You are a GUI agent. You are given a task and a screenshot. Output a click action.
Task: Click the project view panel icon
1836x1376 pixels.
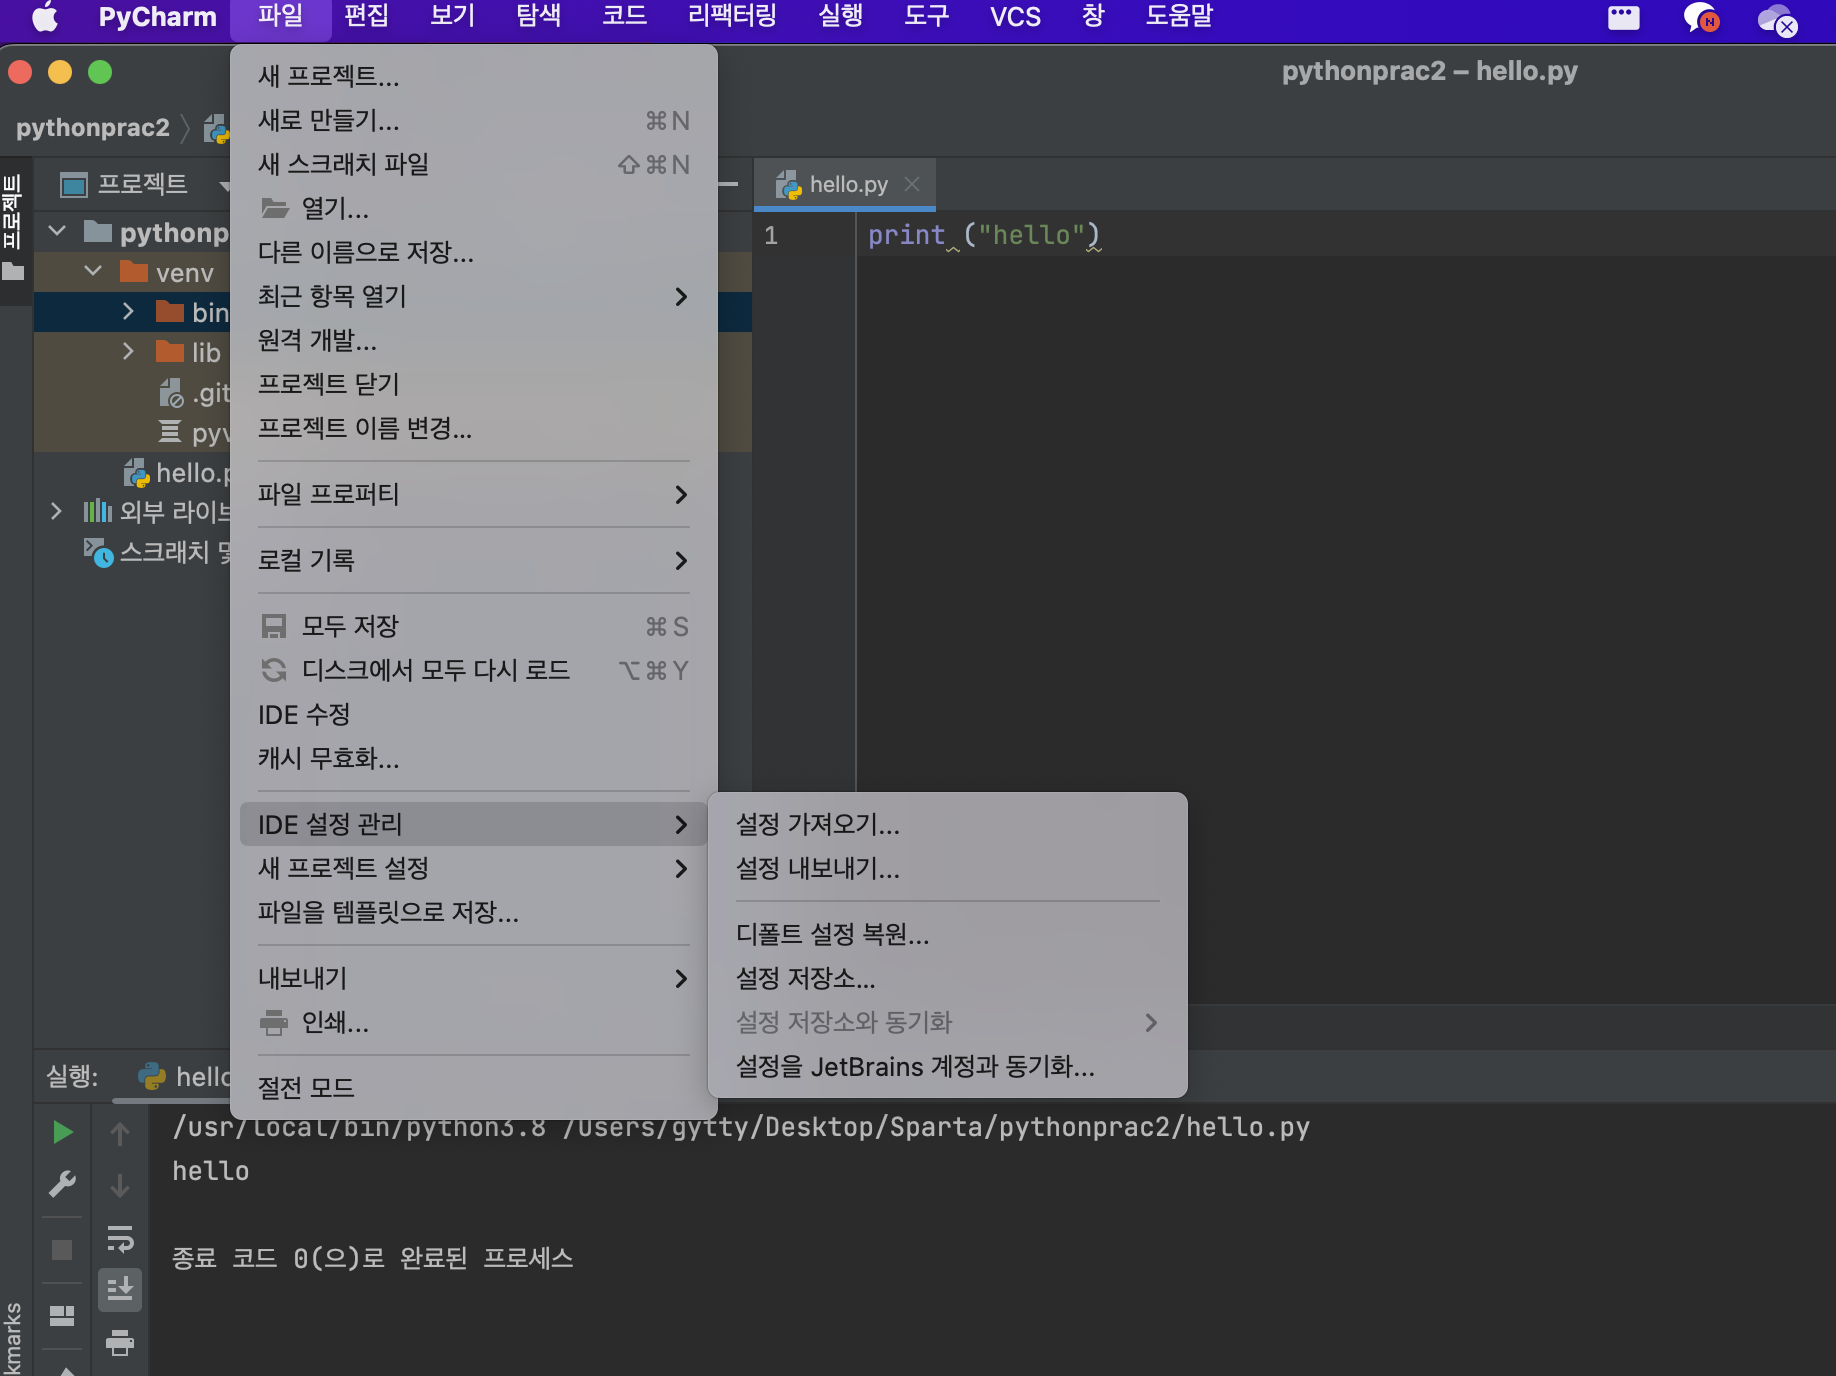(74, 185)
